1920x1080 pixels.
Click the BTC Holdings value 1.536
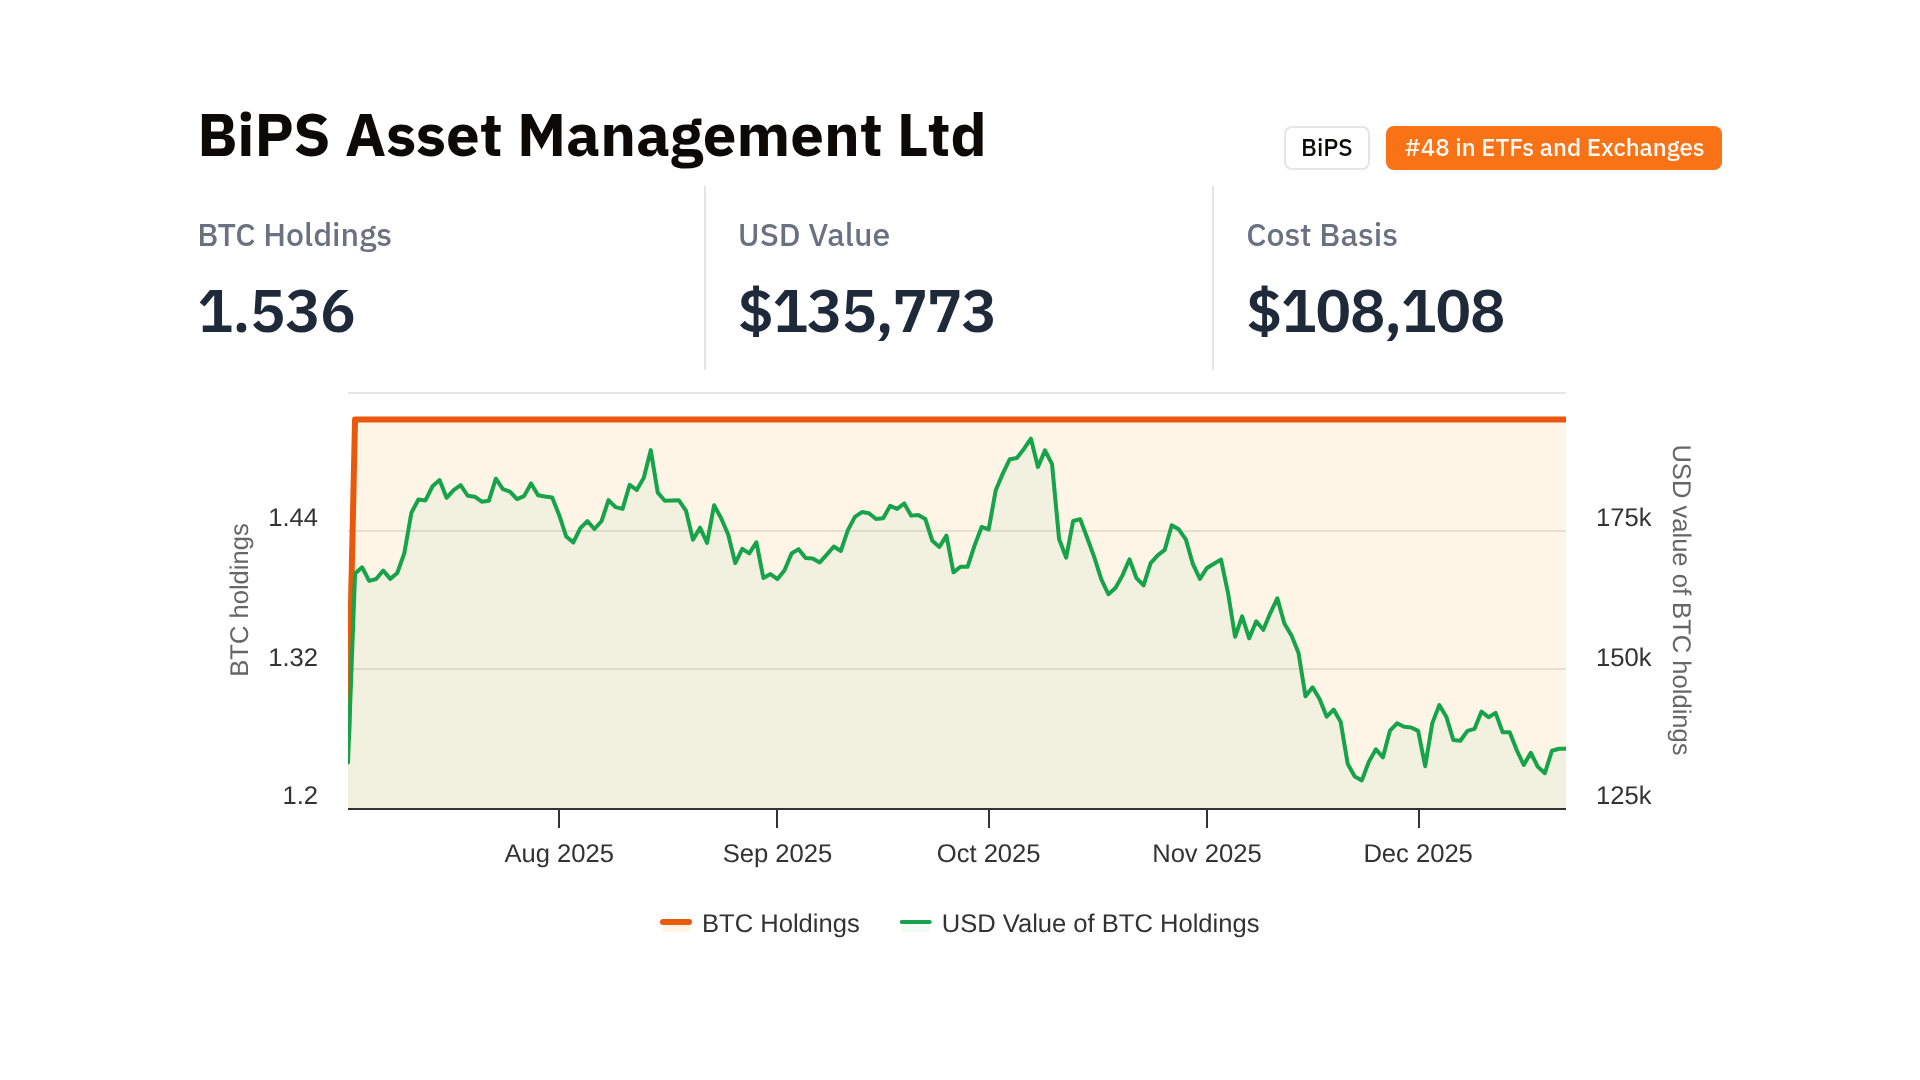(276, 311)
